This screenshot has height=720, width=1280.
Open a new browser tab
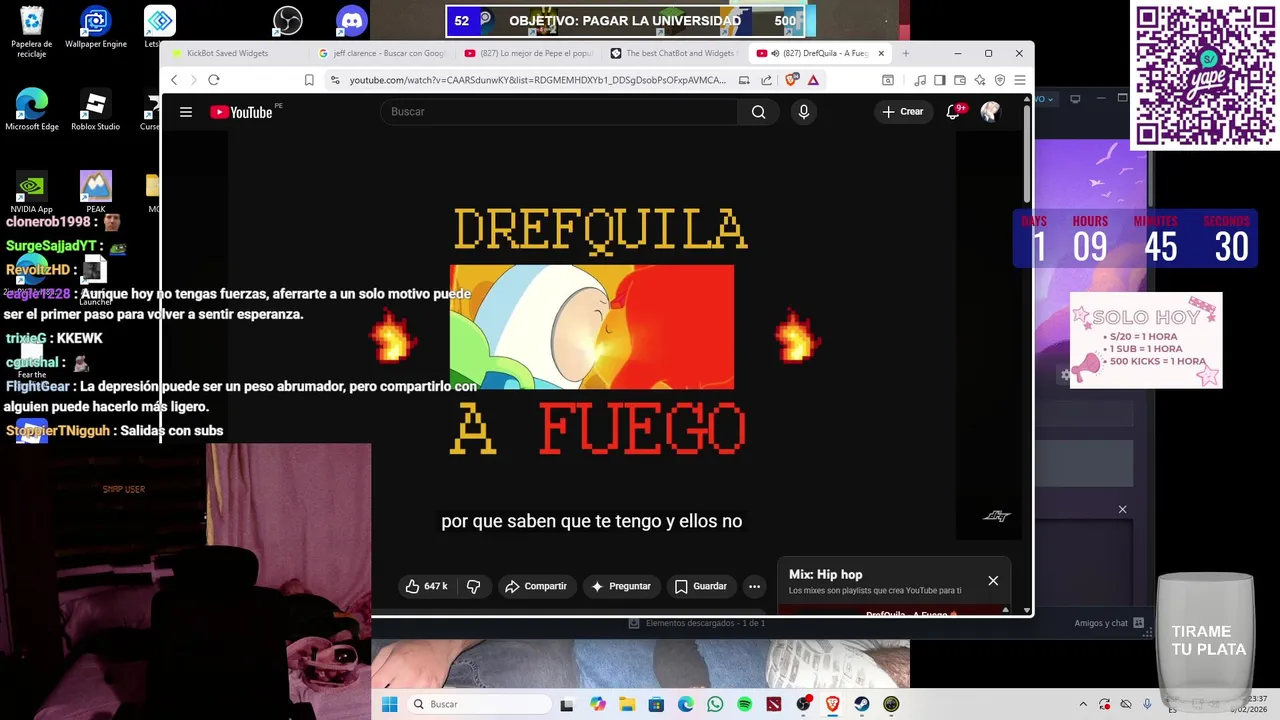click(x=906, y=53)
